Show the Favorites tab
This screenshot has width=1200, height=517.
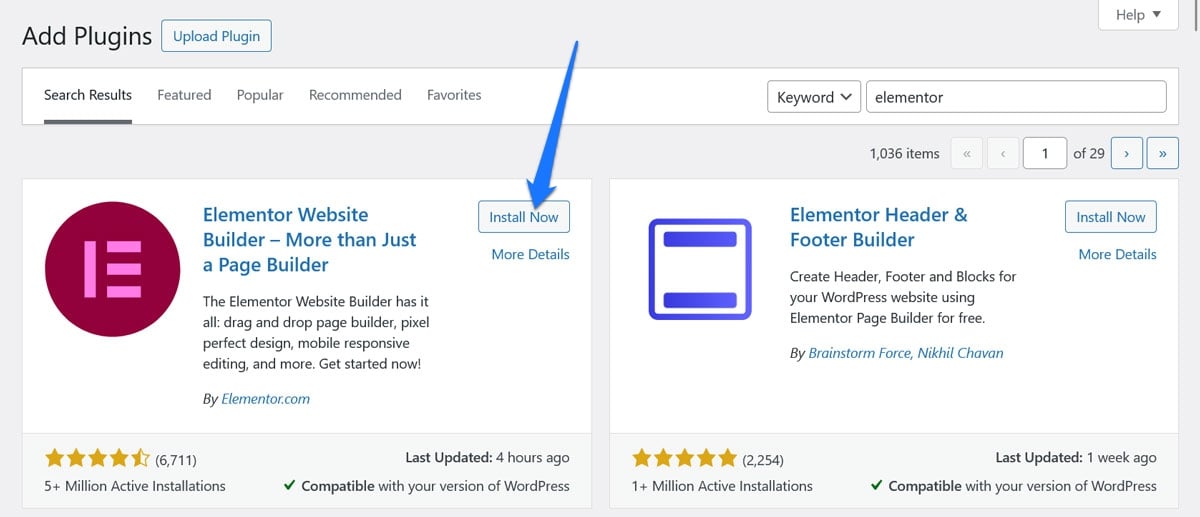point(454,95)
